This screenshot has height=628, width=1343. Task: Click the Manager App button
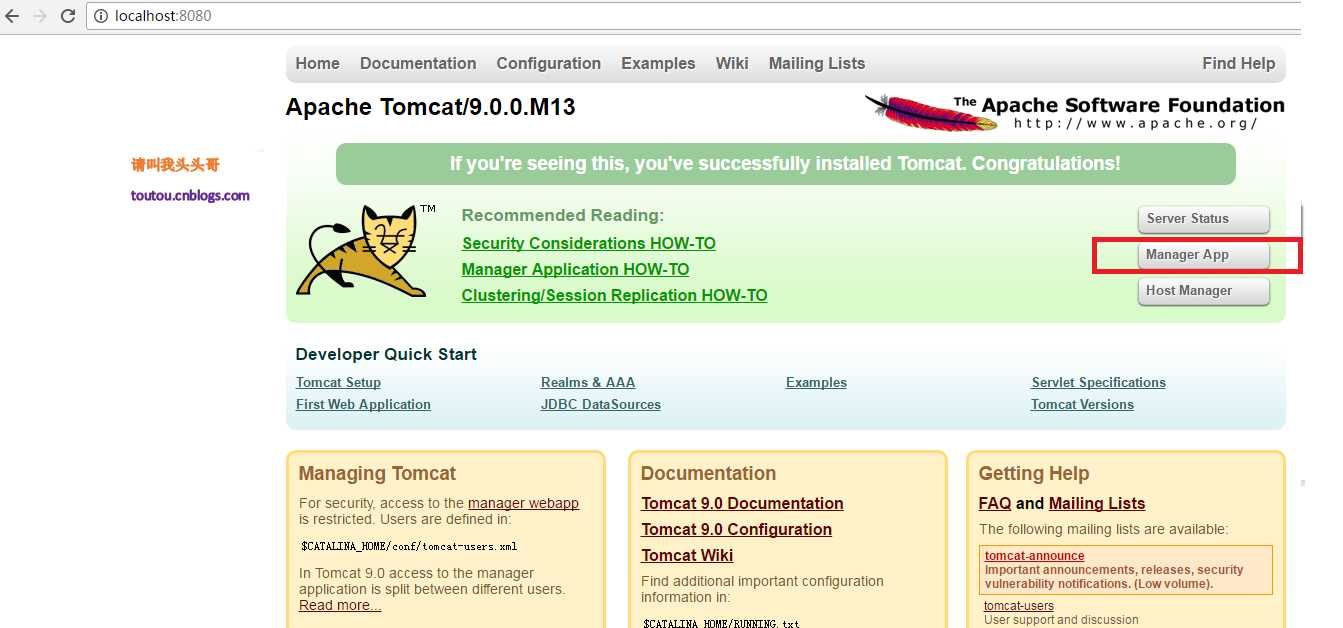[x=1203, y=255]
